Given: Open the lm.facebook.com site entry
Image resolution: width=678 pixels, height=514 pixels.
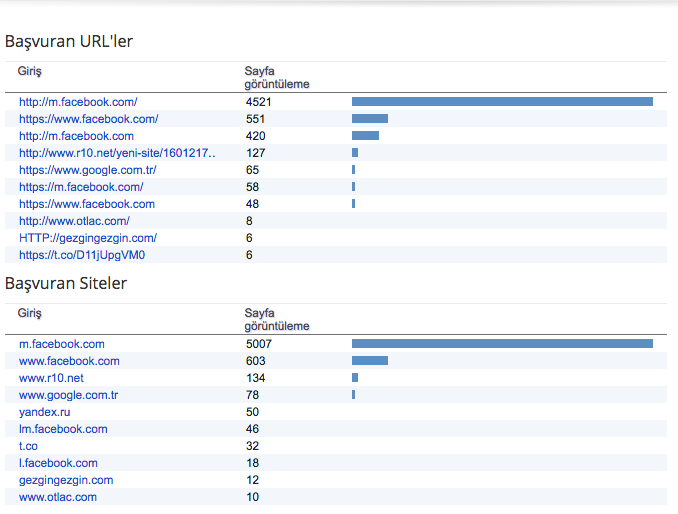Looking at the screenshot, I should tap(63, 429).
